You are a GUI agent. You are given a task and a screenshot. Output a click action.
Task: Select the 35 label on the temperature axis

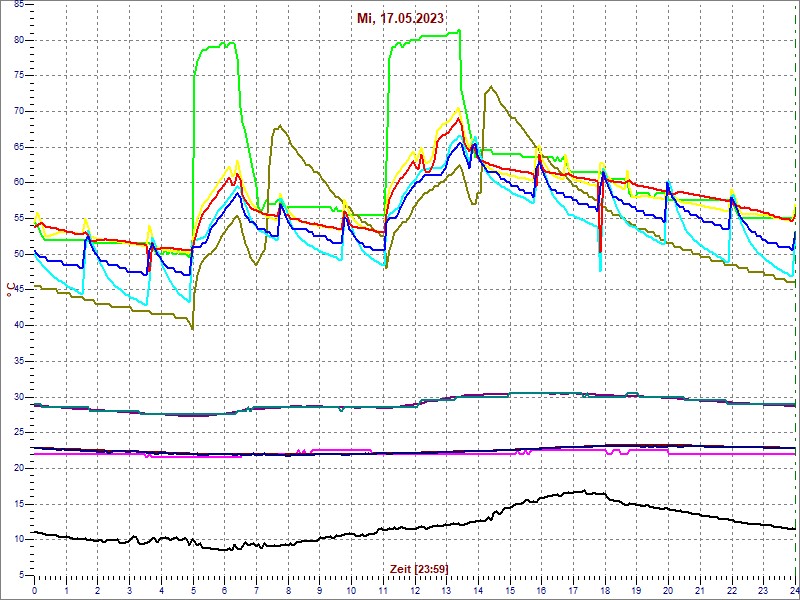18,361
